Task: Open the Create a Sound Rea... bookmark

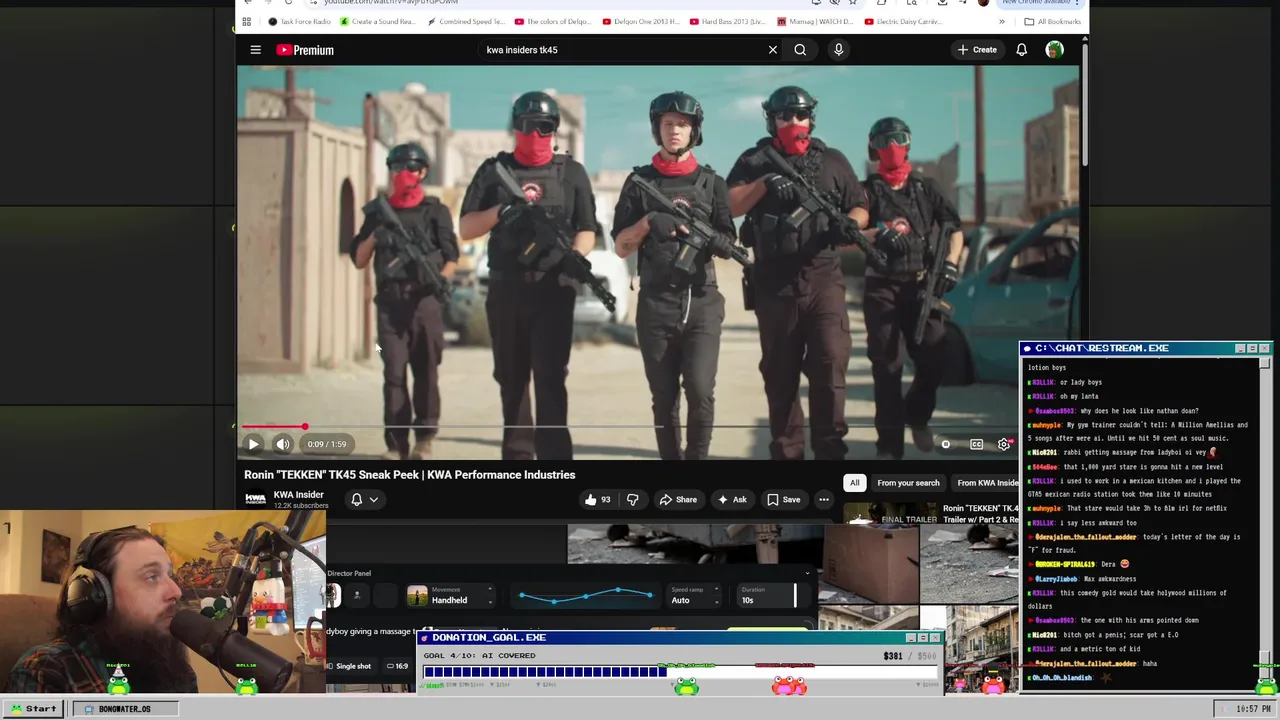Action: click(378, 21)
